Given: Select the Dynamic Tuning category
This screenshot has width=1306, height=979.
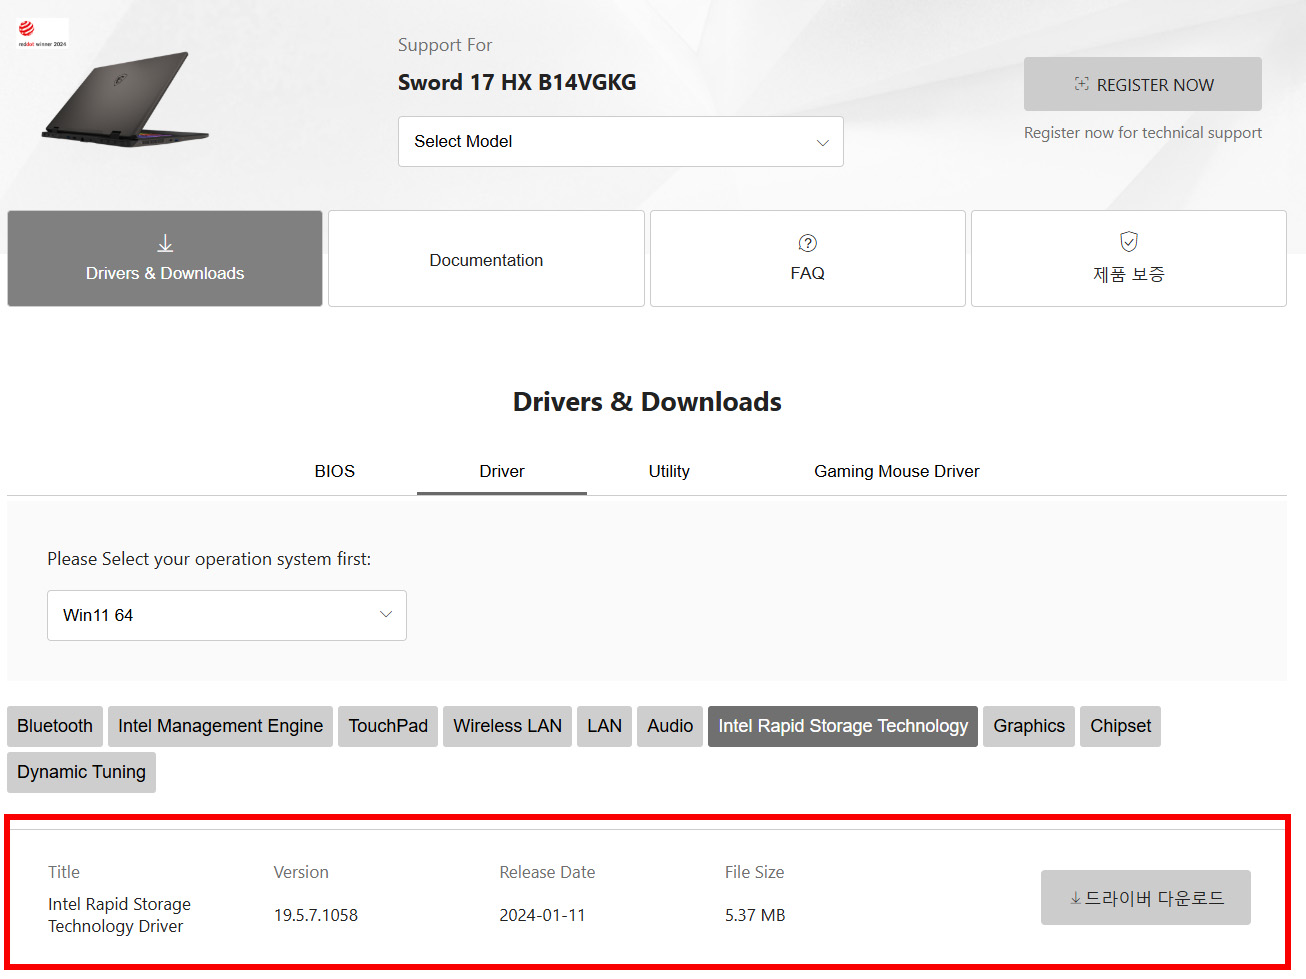Looking at the screenshot, I should click(81, 772).
